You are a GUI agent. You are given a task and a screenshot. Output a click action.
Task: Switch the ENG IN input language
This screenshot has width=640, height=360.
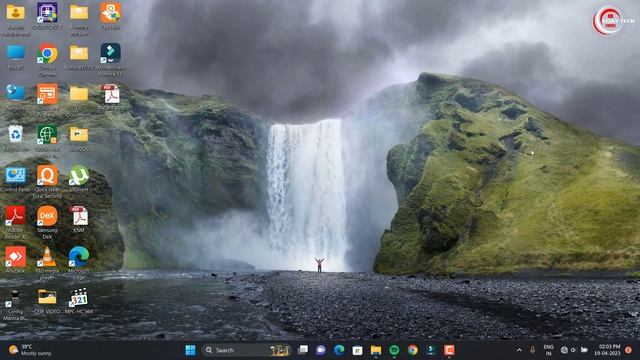coord(549,350)
